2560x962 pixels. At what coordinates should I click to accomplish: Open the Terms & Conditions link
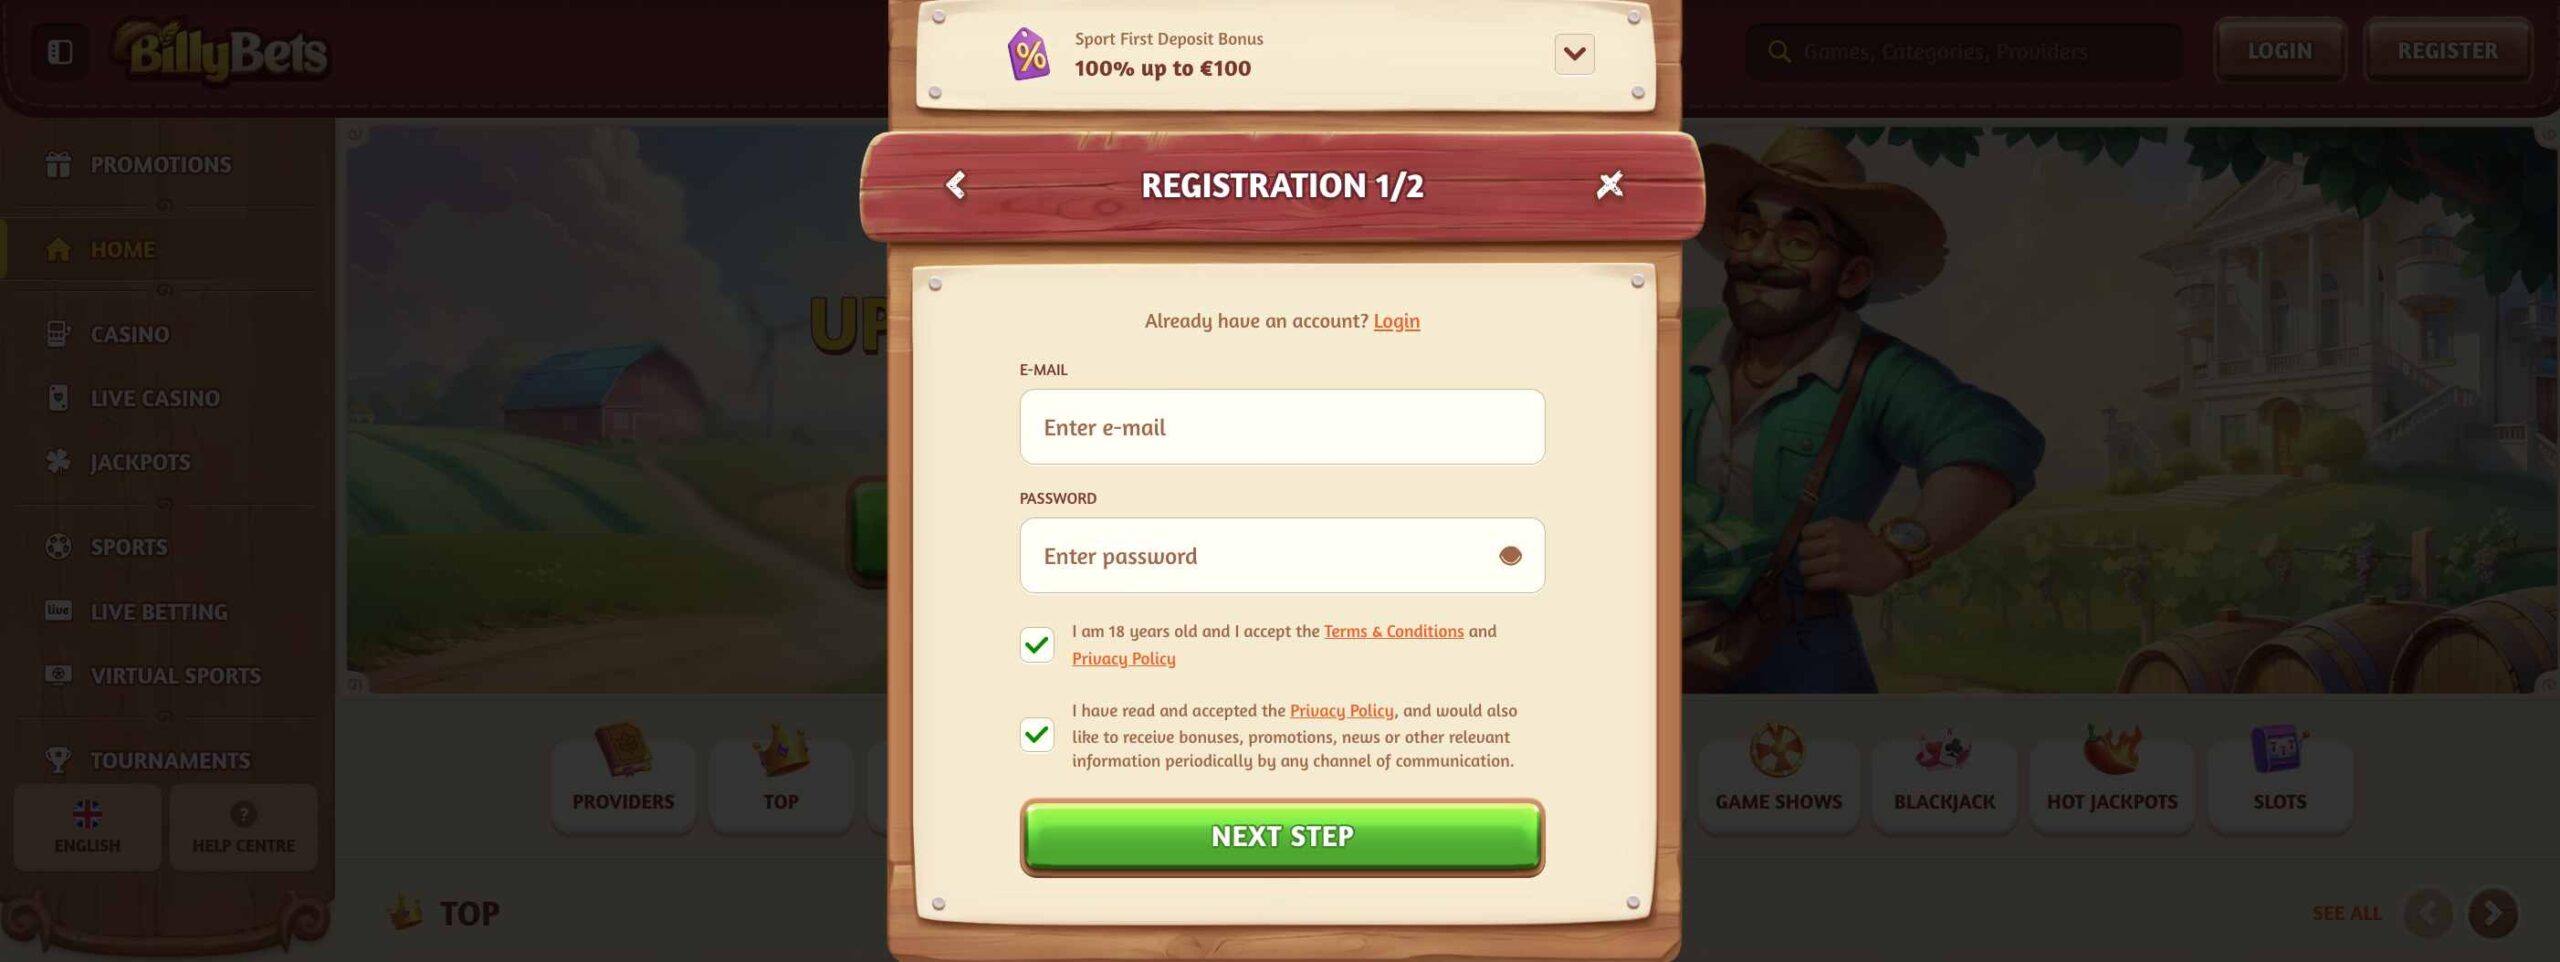[1393, 631]
